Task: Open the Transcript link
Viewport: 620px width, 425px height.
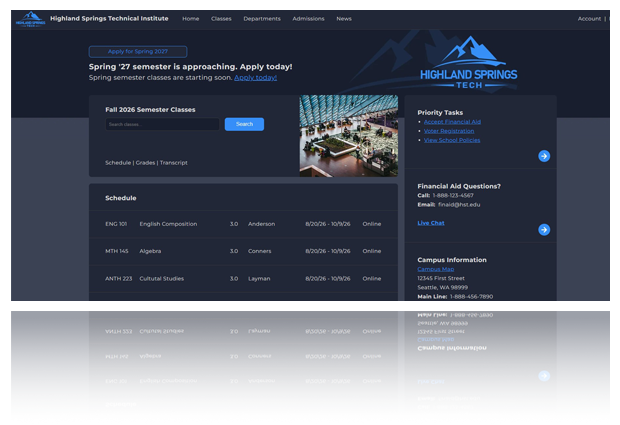Action: 174,162
